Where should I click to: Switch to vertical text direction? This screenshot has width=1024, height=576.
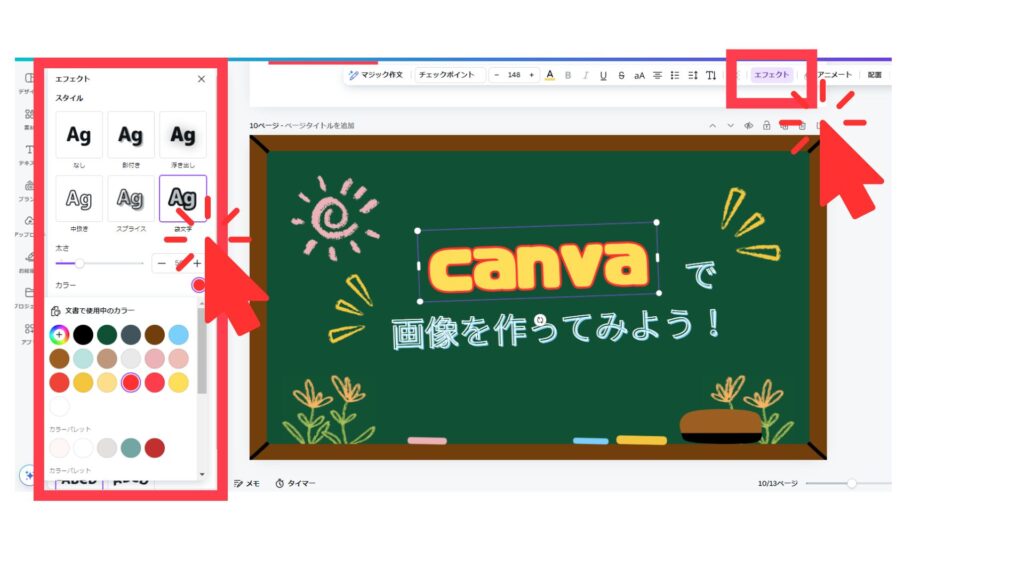click(x=711, y=75)
